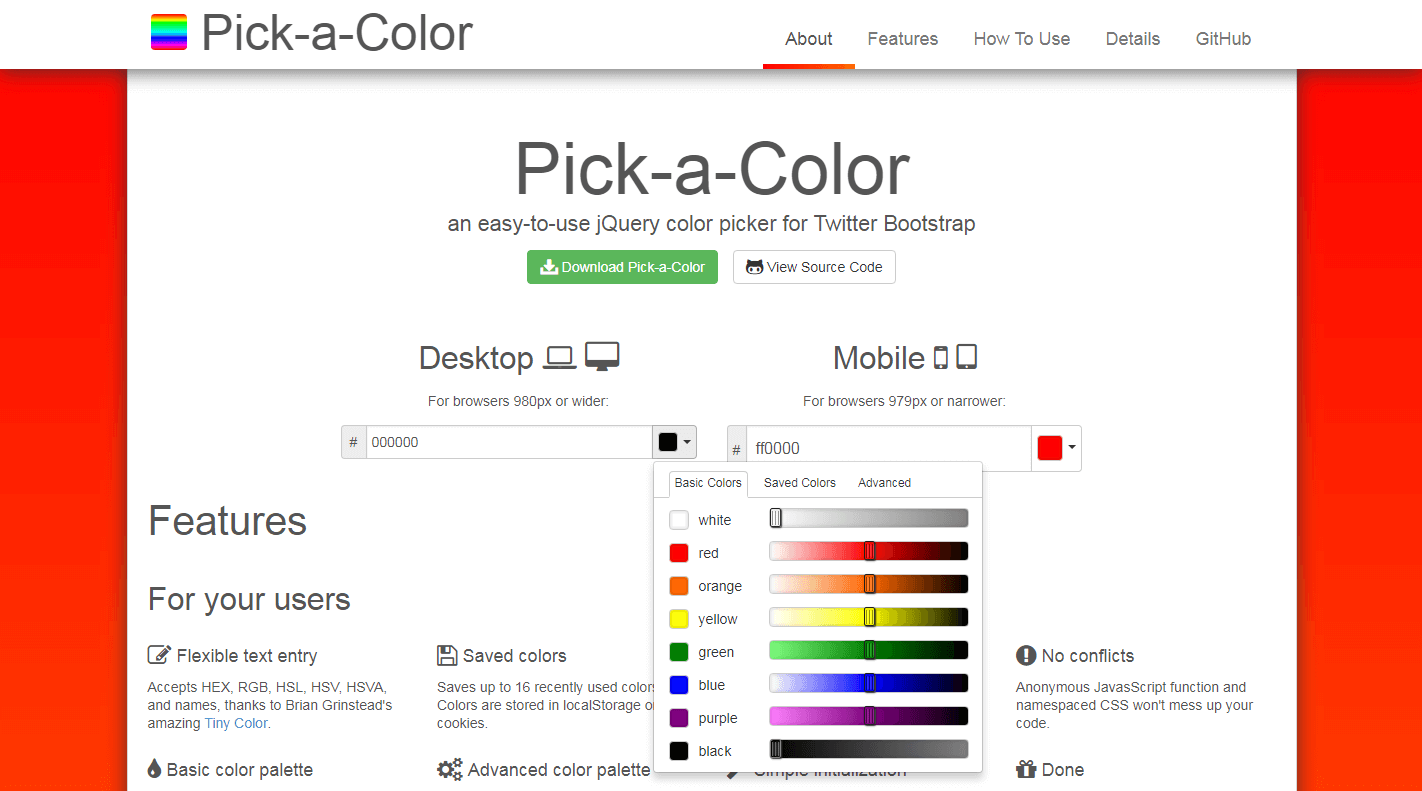The height and width of the screenshot is (791, 1422).
Task: Open the Details navigation item
Action: pyautogui.click(x=1133, y=39)
